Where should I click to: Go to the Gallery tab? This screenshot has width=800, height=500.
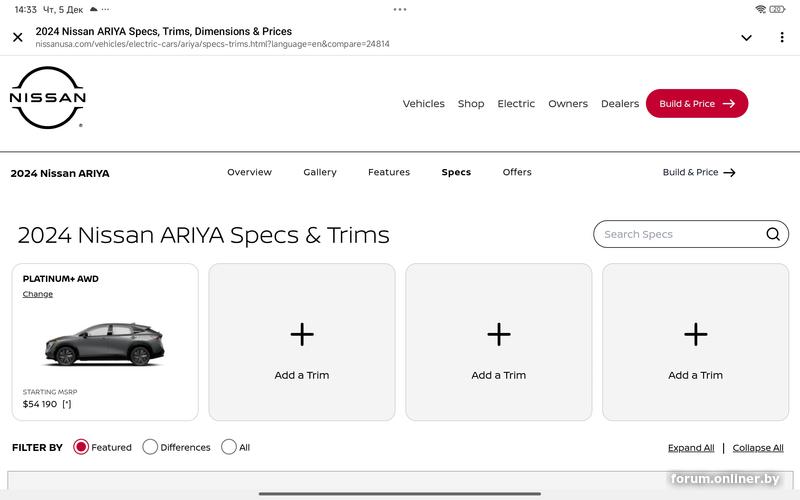click(x=320, y=172)
